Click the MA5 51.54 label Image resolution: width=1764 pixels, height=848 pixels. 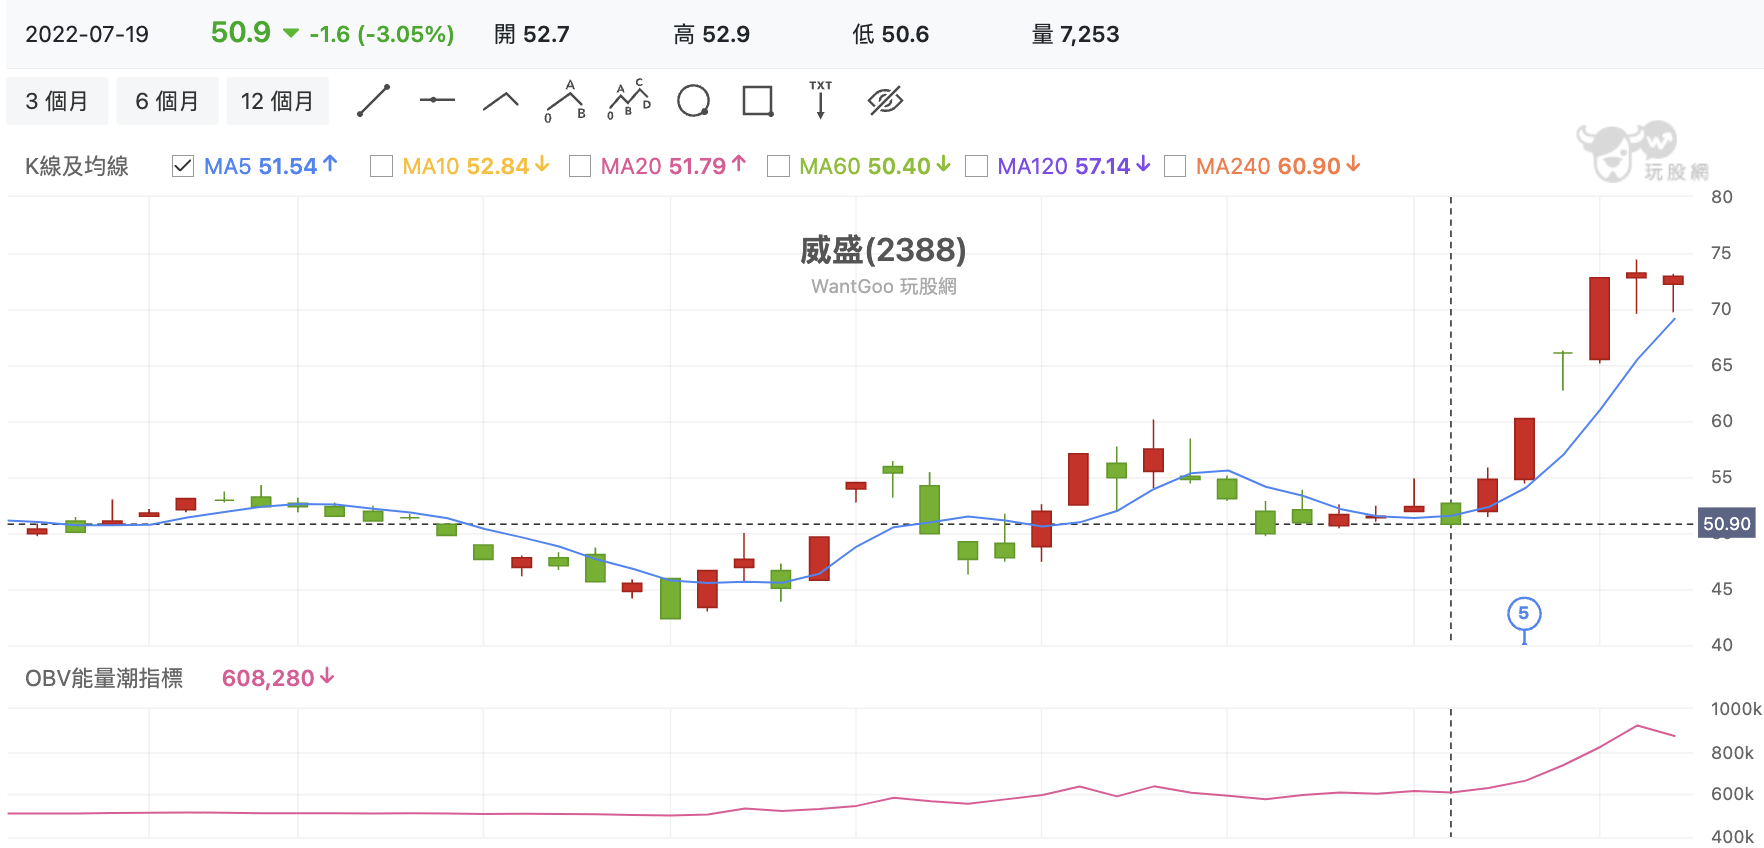click(271, 166)
